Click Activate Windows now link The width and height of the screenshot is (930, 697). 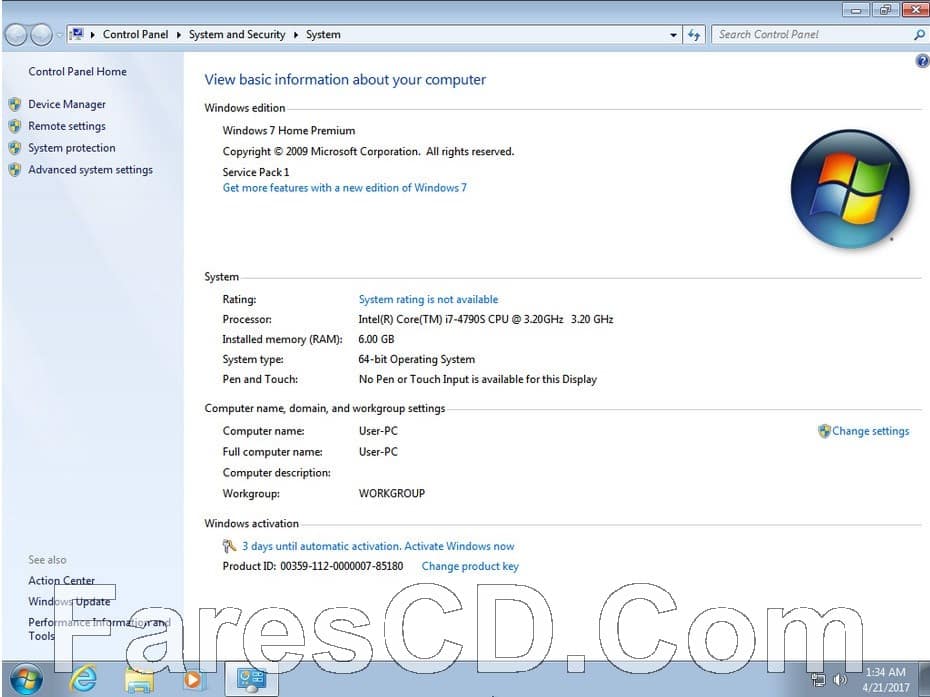tap(459, 546)
